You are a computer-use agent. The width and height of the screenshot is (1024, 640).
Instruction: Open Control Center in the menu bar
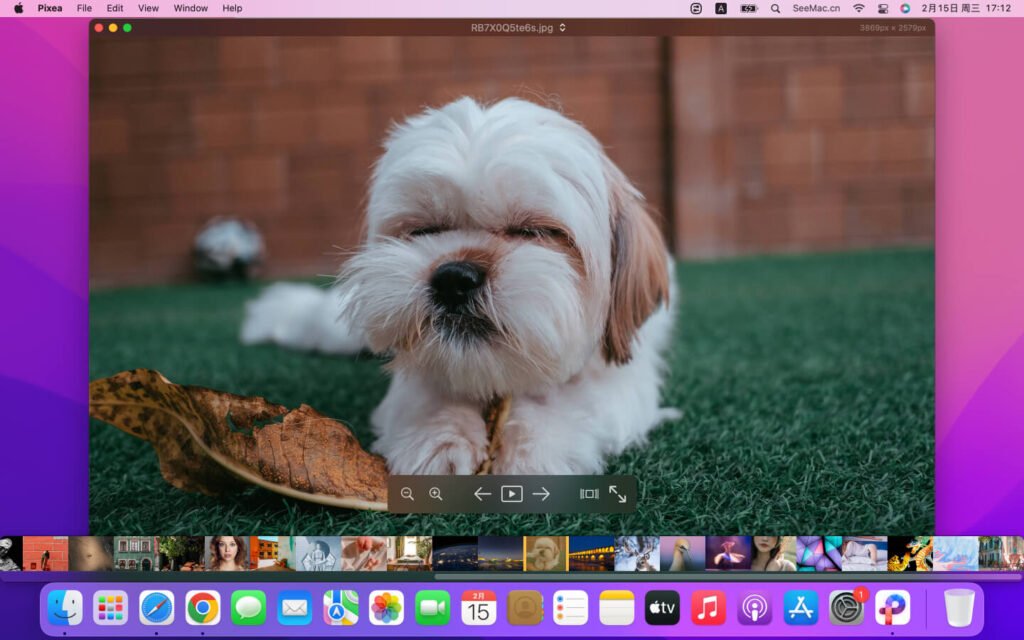click(x=881, y=8)
